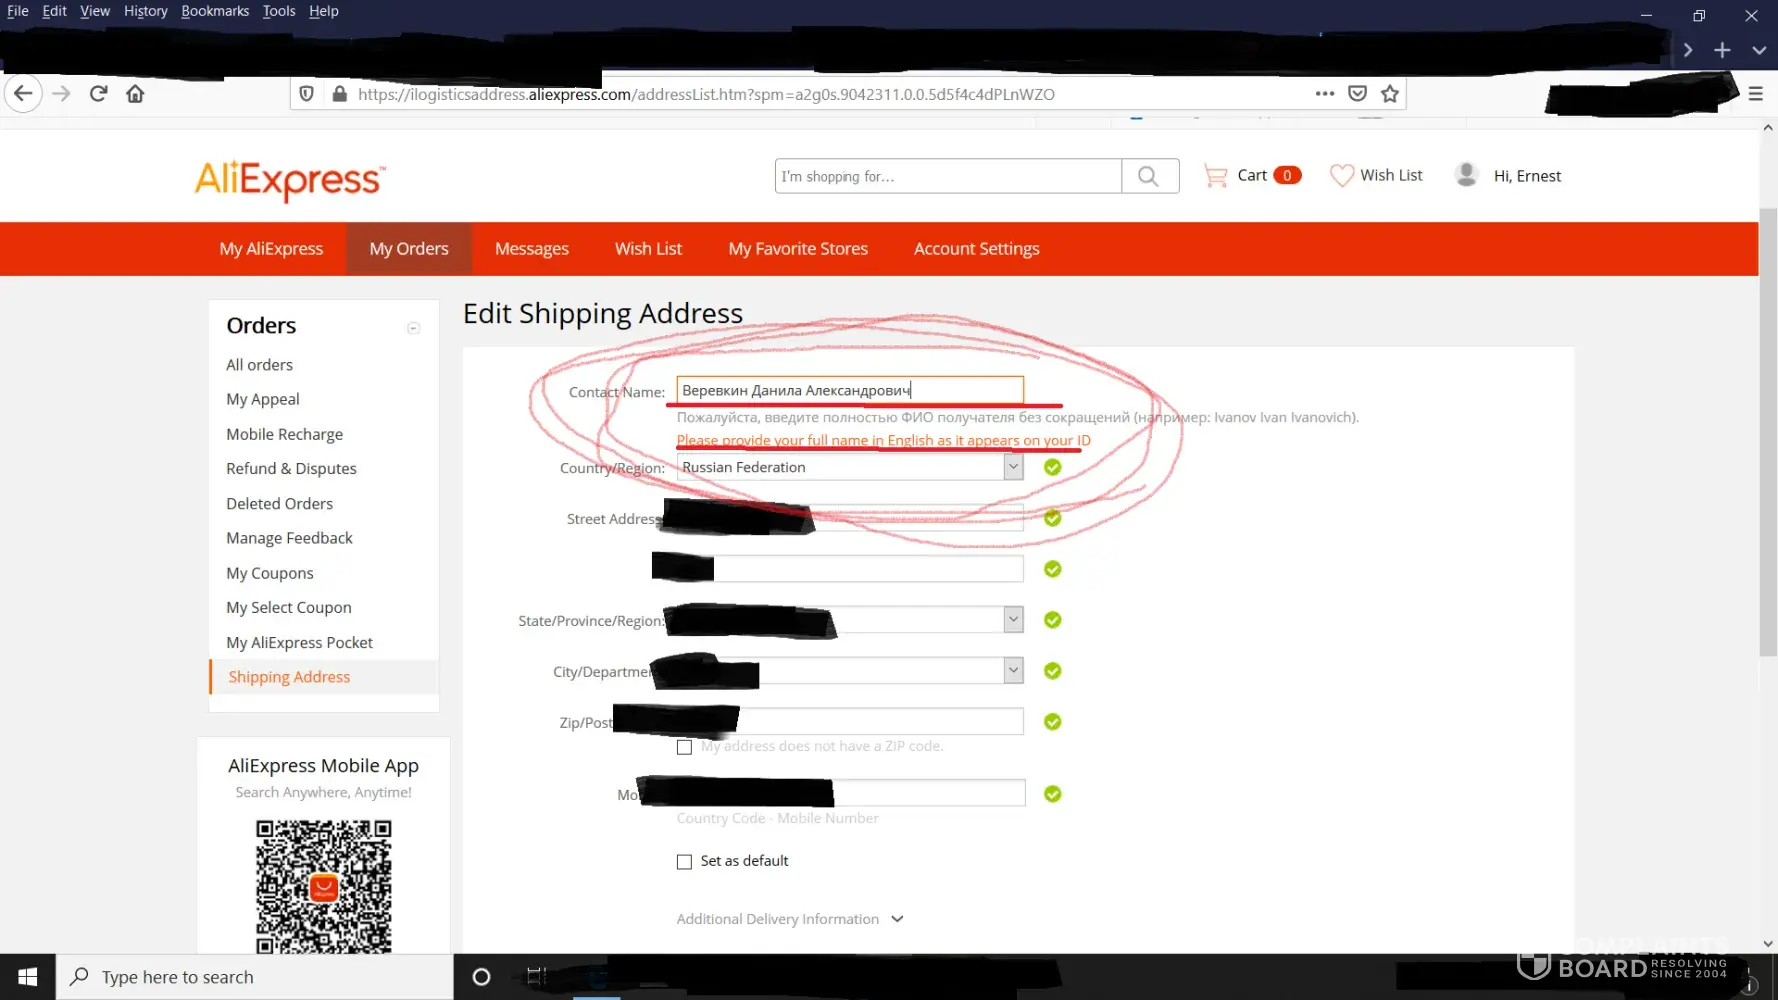Image resolution: width=1778 pixels, height=1000 pixels.
Task: Open Firefox hamburger menu
Action: point(1755,94)
